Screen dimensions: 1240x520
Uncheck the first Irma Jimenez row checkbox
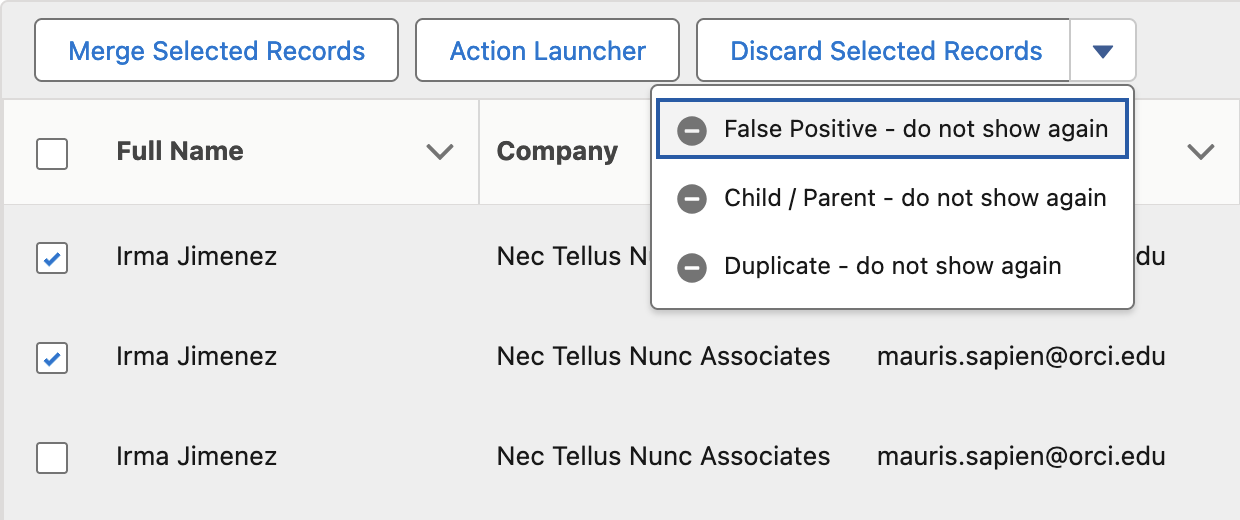[52, 257]
